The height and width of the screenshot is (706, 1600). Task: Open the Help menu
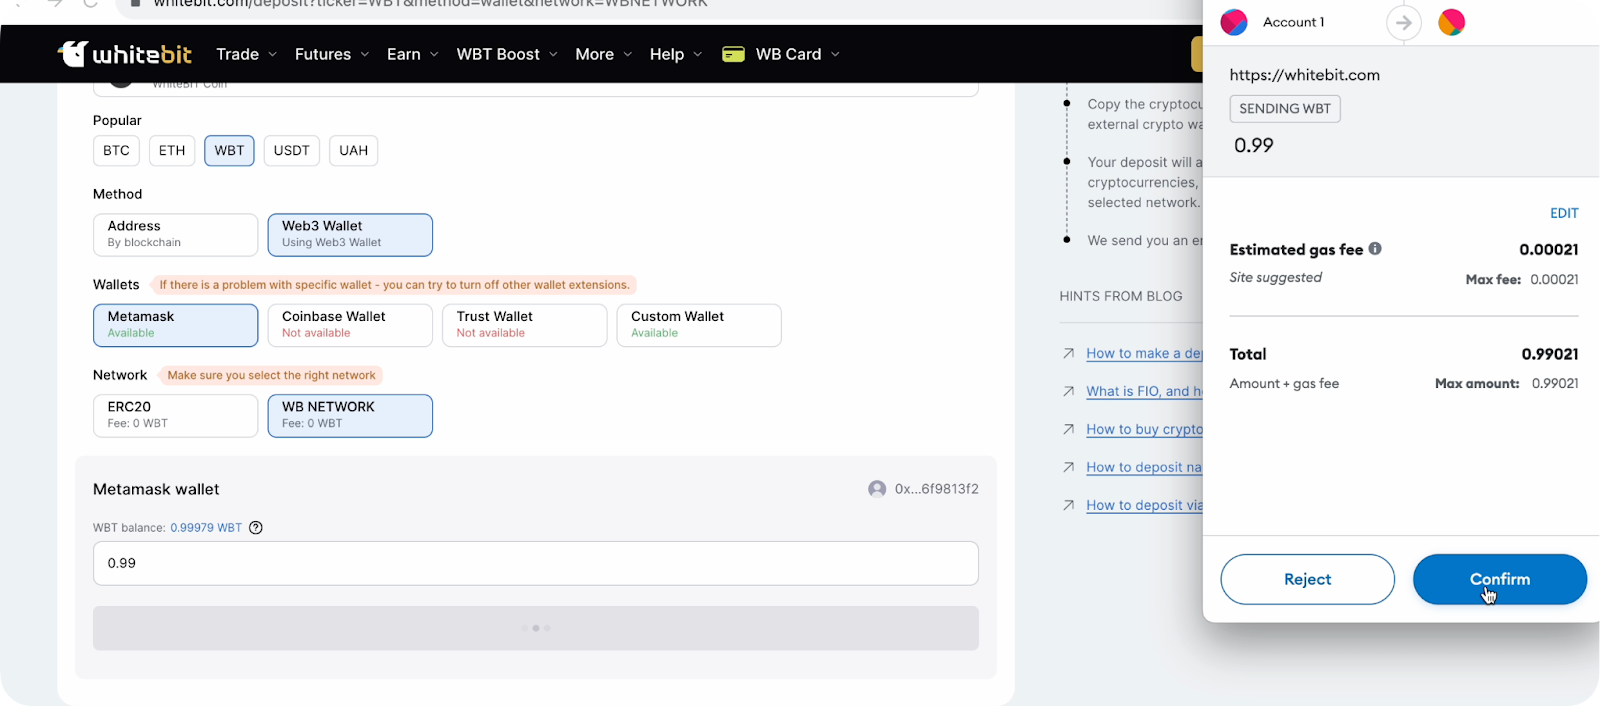pos(675,54)
